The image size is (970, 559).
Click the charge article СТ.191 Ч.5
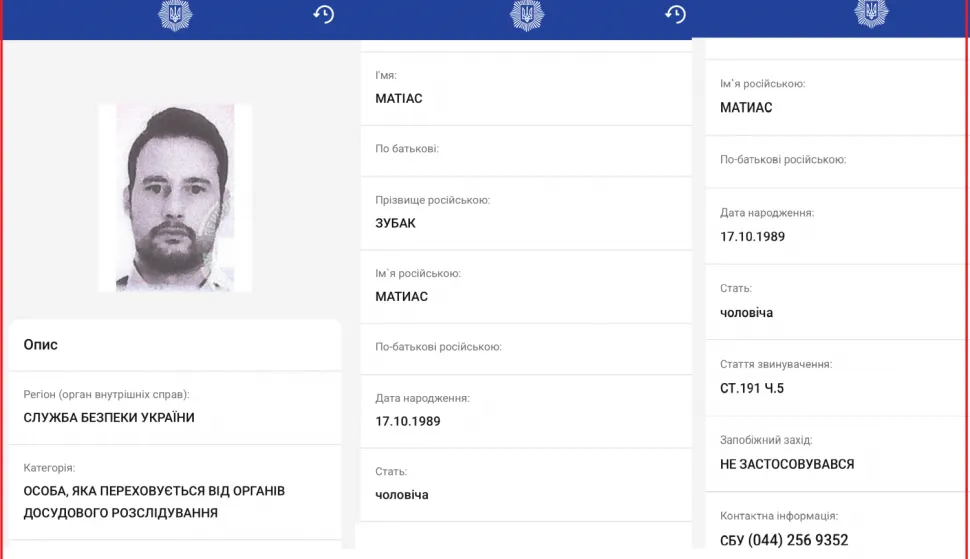click(752, 388)
